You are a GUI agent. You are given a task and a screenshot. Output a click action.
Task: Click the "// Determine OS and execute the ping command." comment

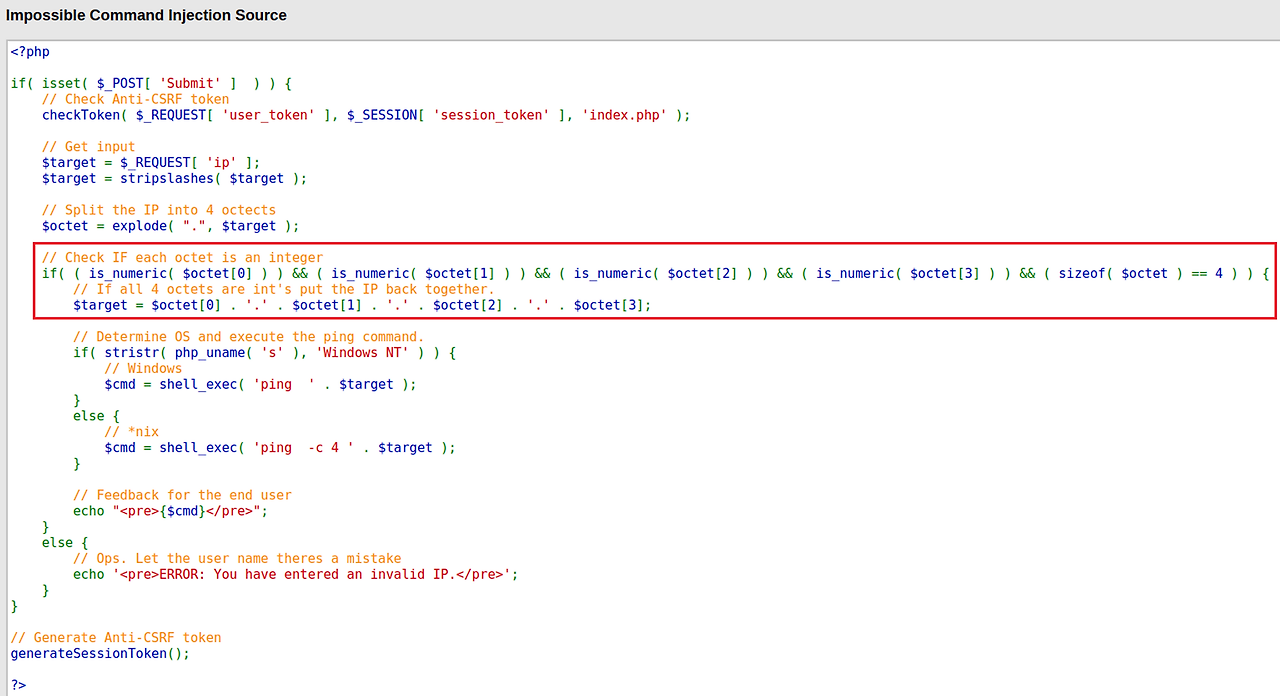pyautogui.click(x=249, y=337)
